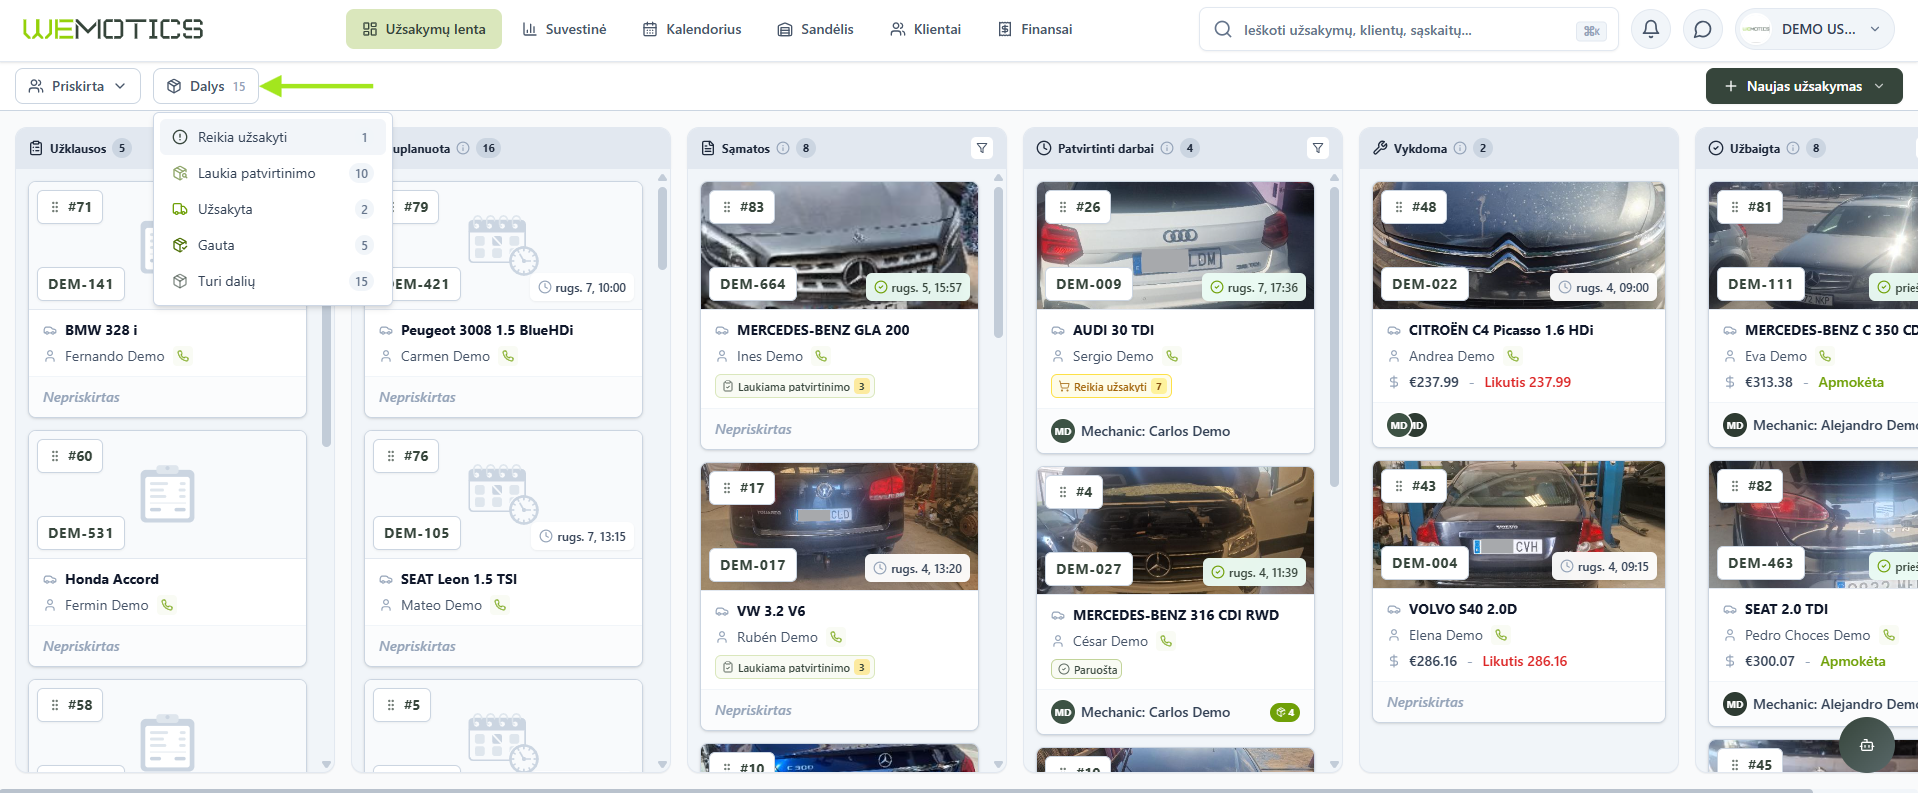
Task: Call Andrea Demo via phone icon
Action: point(1513,356)
